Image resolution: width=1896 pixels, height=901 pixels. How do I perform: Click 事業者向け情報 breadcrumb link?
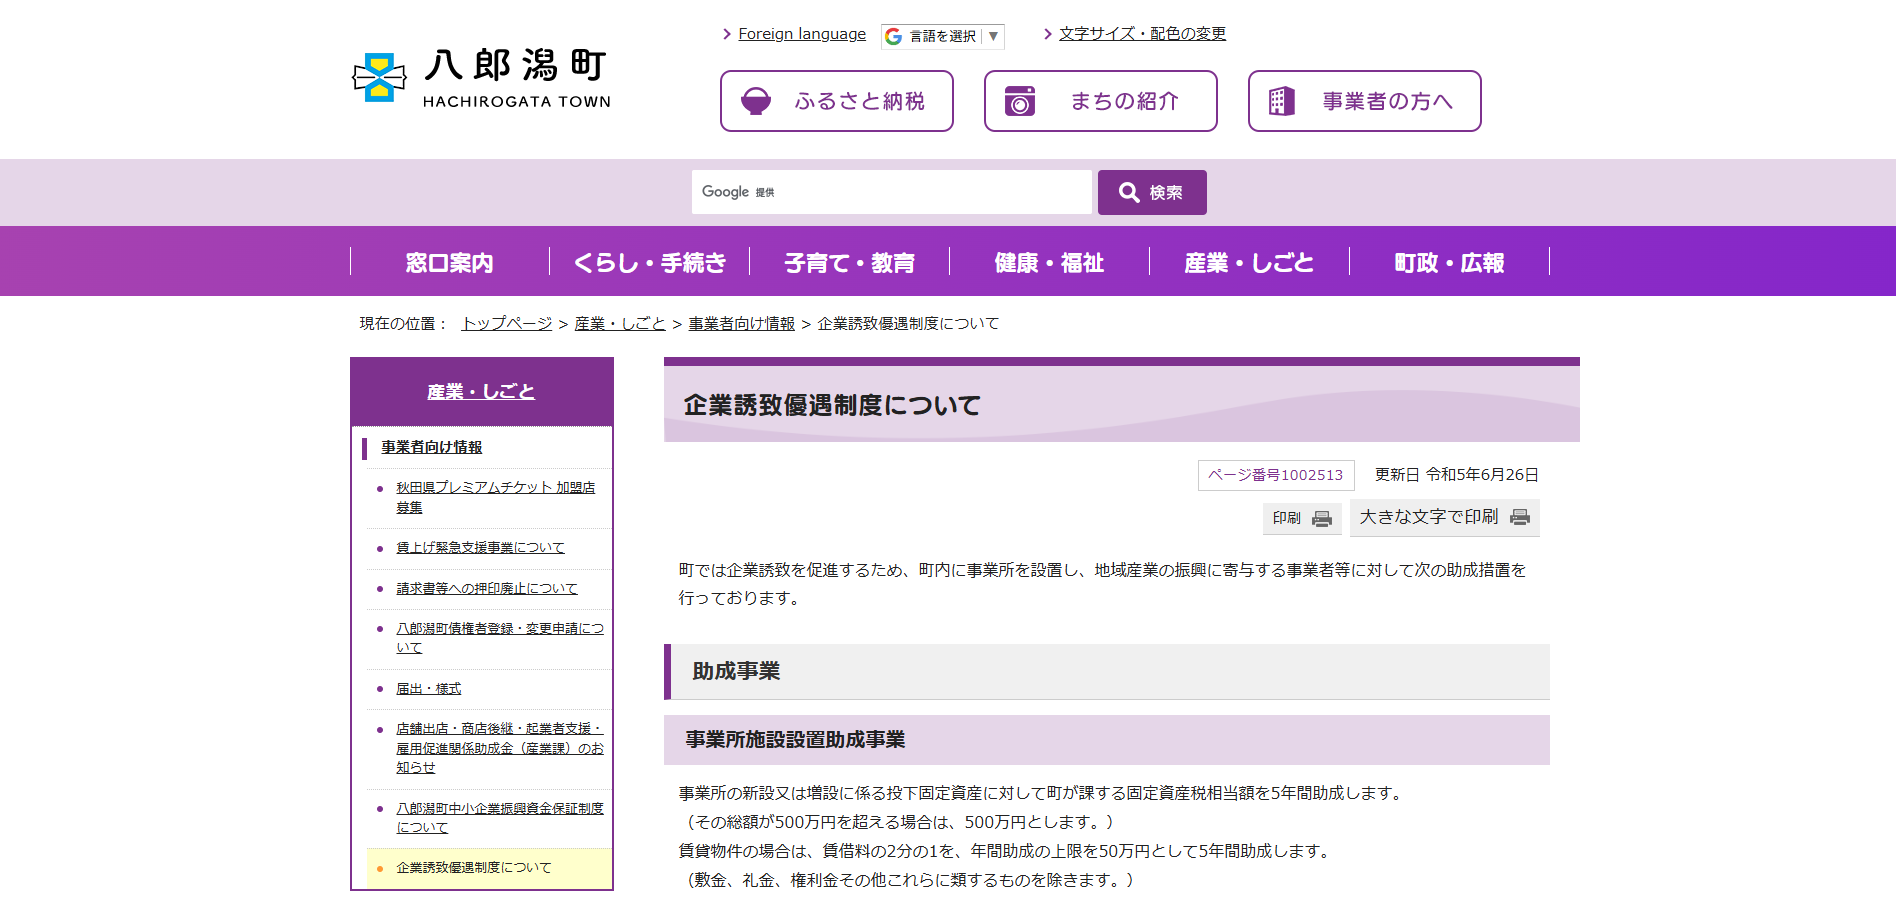coord(742,324)
